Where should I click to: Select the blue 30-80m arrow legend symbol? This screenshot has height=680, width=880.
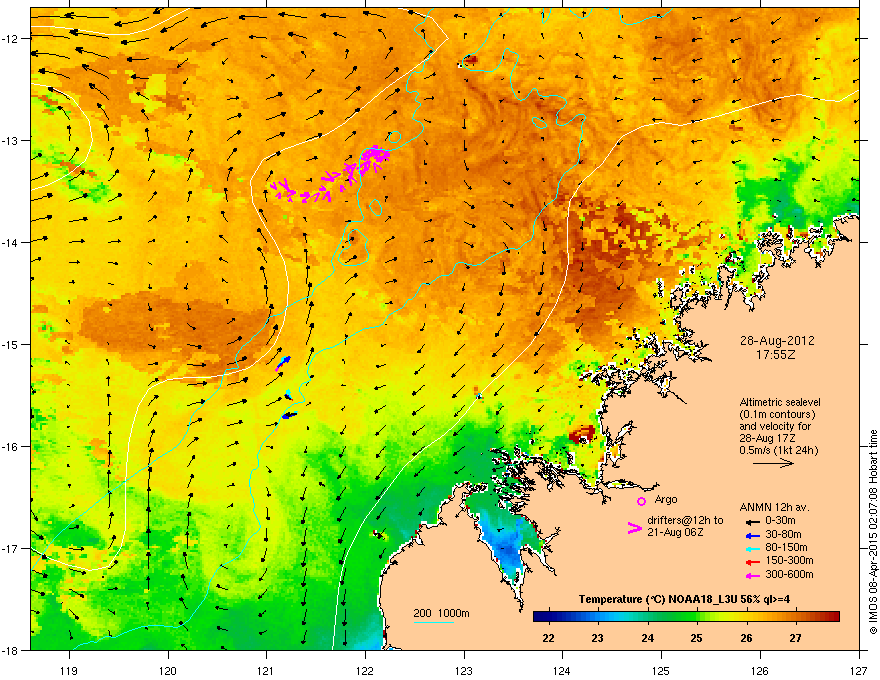(x=752, y=535)
